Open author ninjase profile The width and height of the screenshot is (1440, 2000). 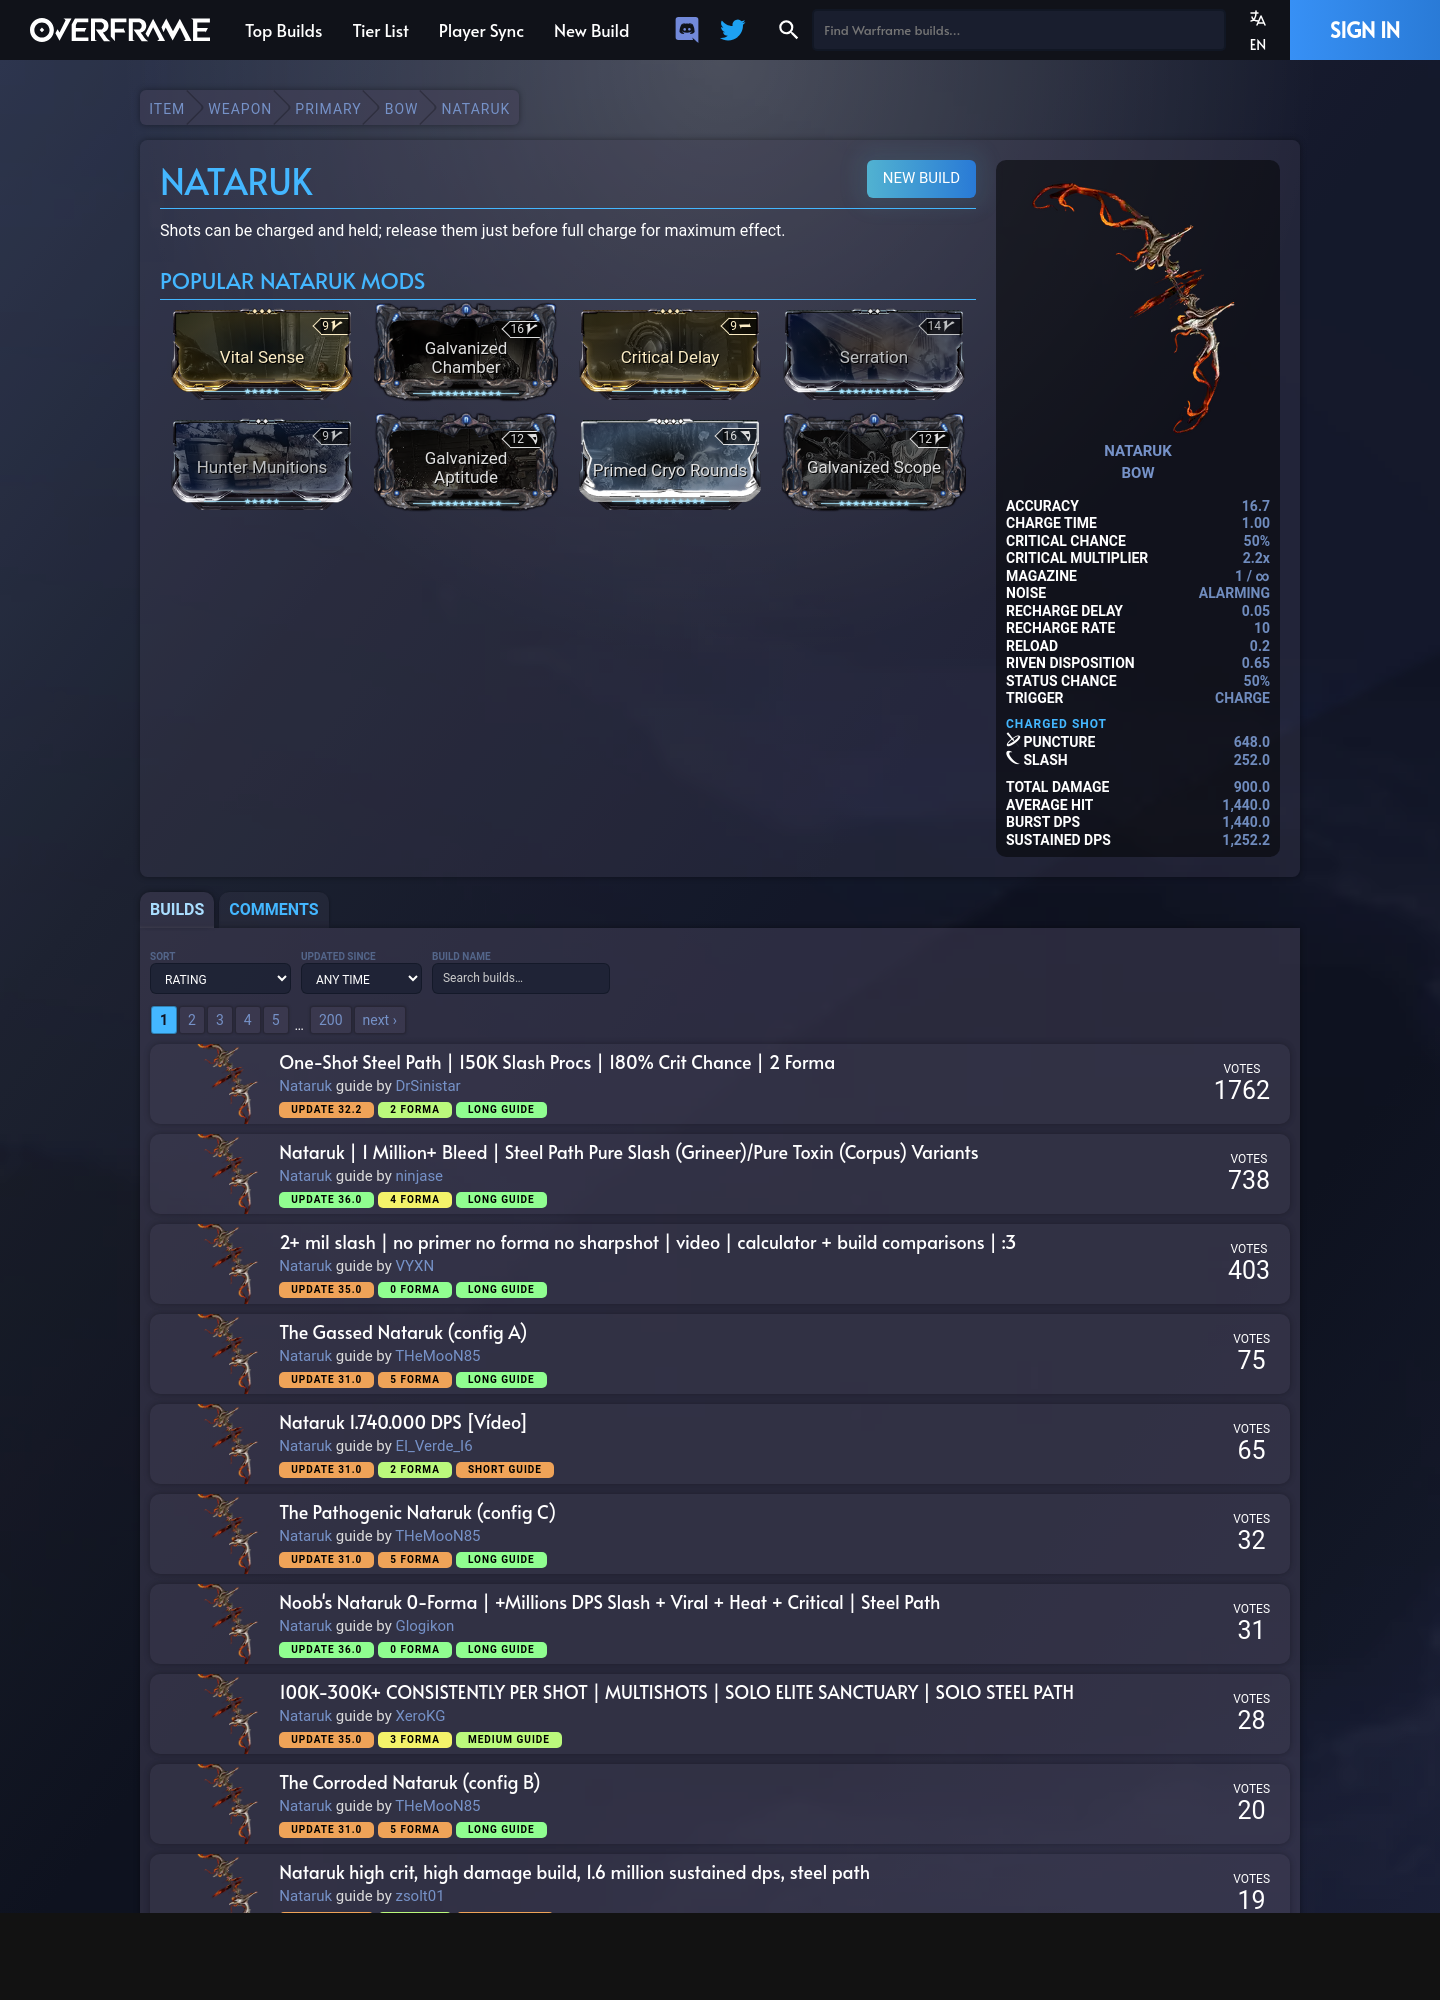419,1176
